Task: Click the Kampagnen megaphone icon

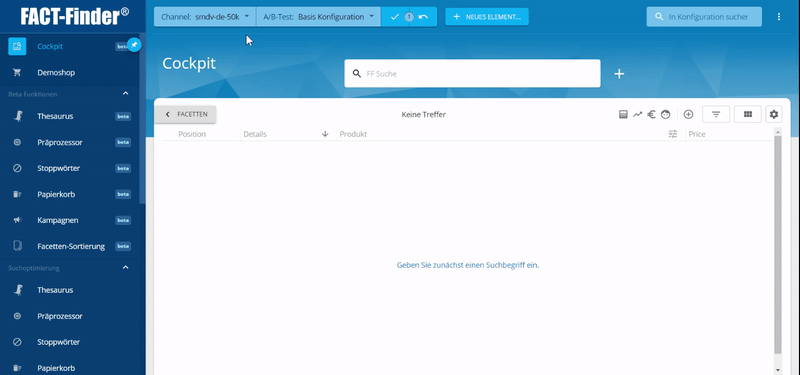Action: (x=17, y=220)
